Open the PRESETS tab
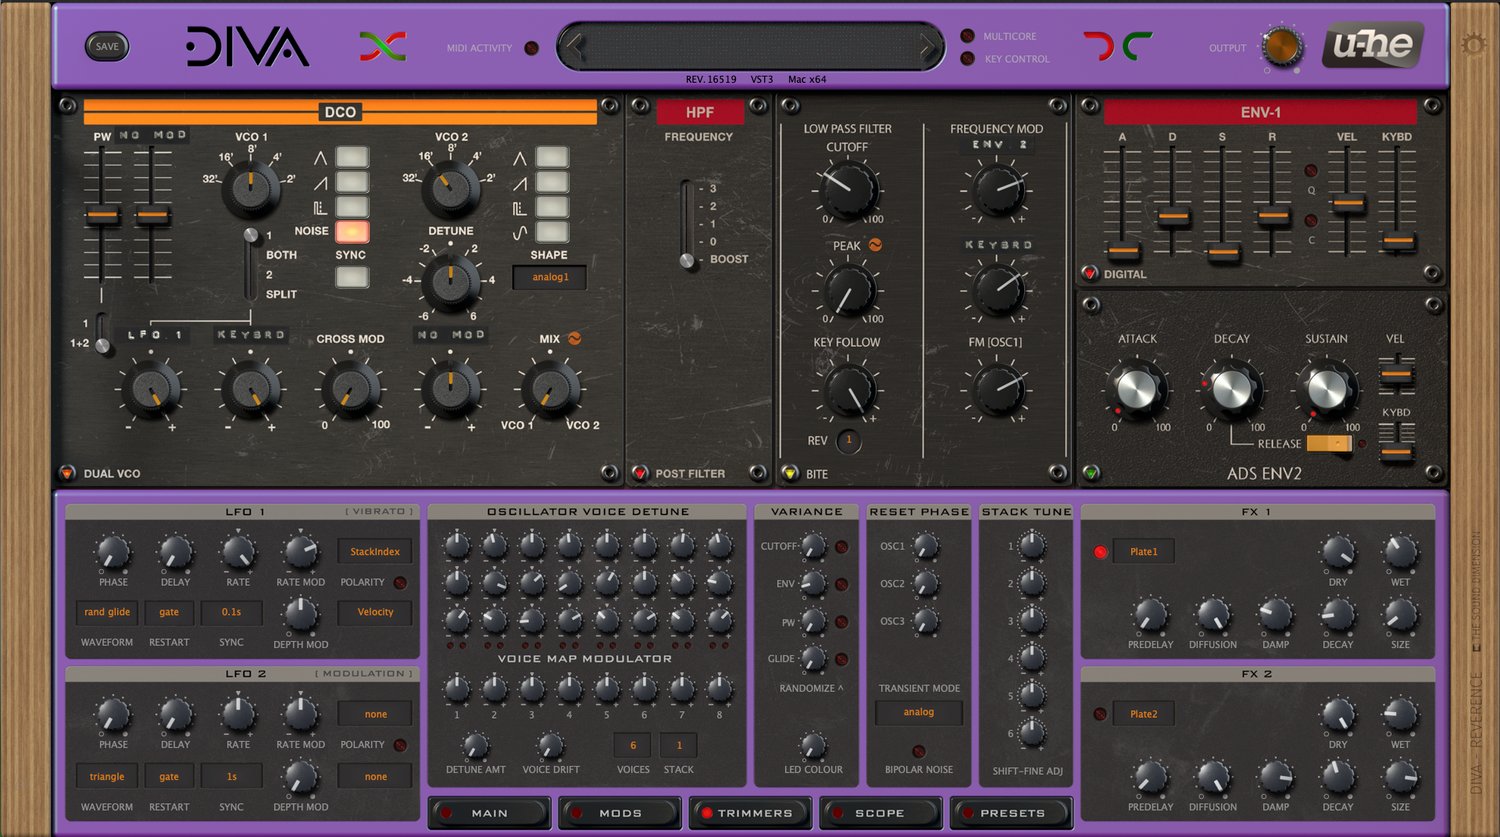Viewport: 1500px width, 837px height. click(1011, 813)
